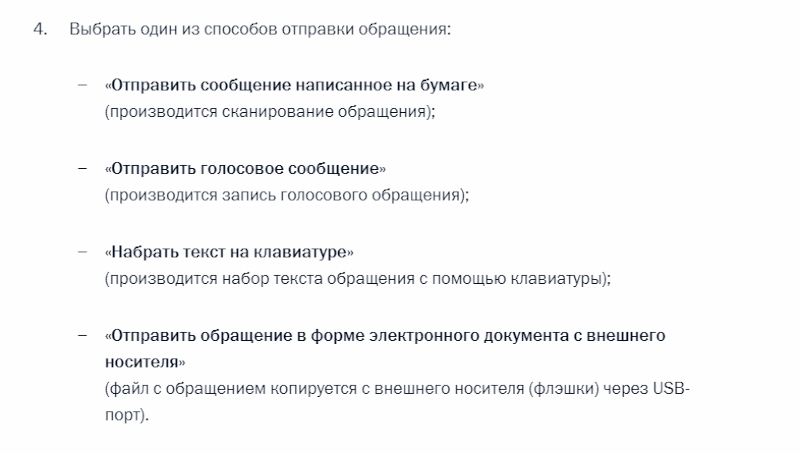Select the option "Набрать текст на клавиатуре"
The height and width of the screenshot is (453, 800).
pos(229,252)
